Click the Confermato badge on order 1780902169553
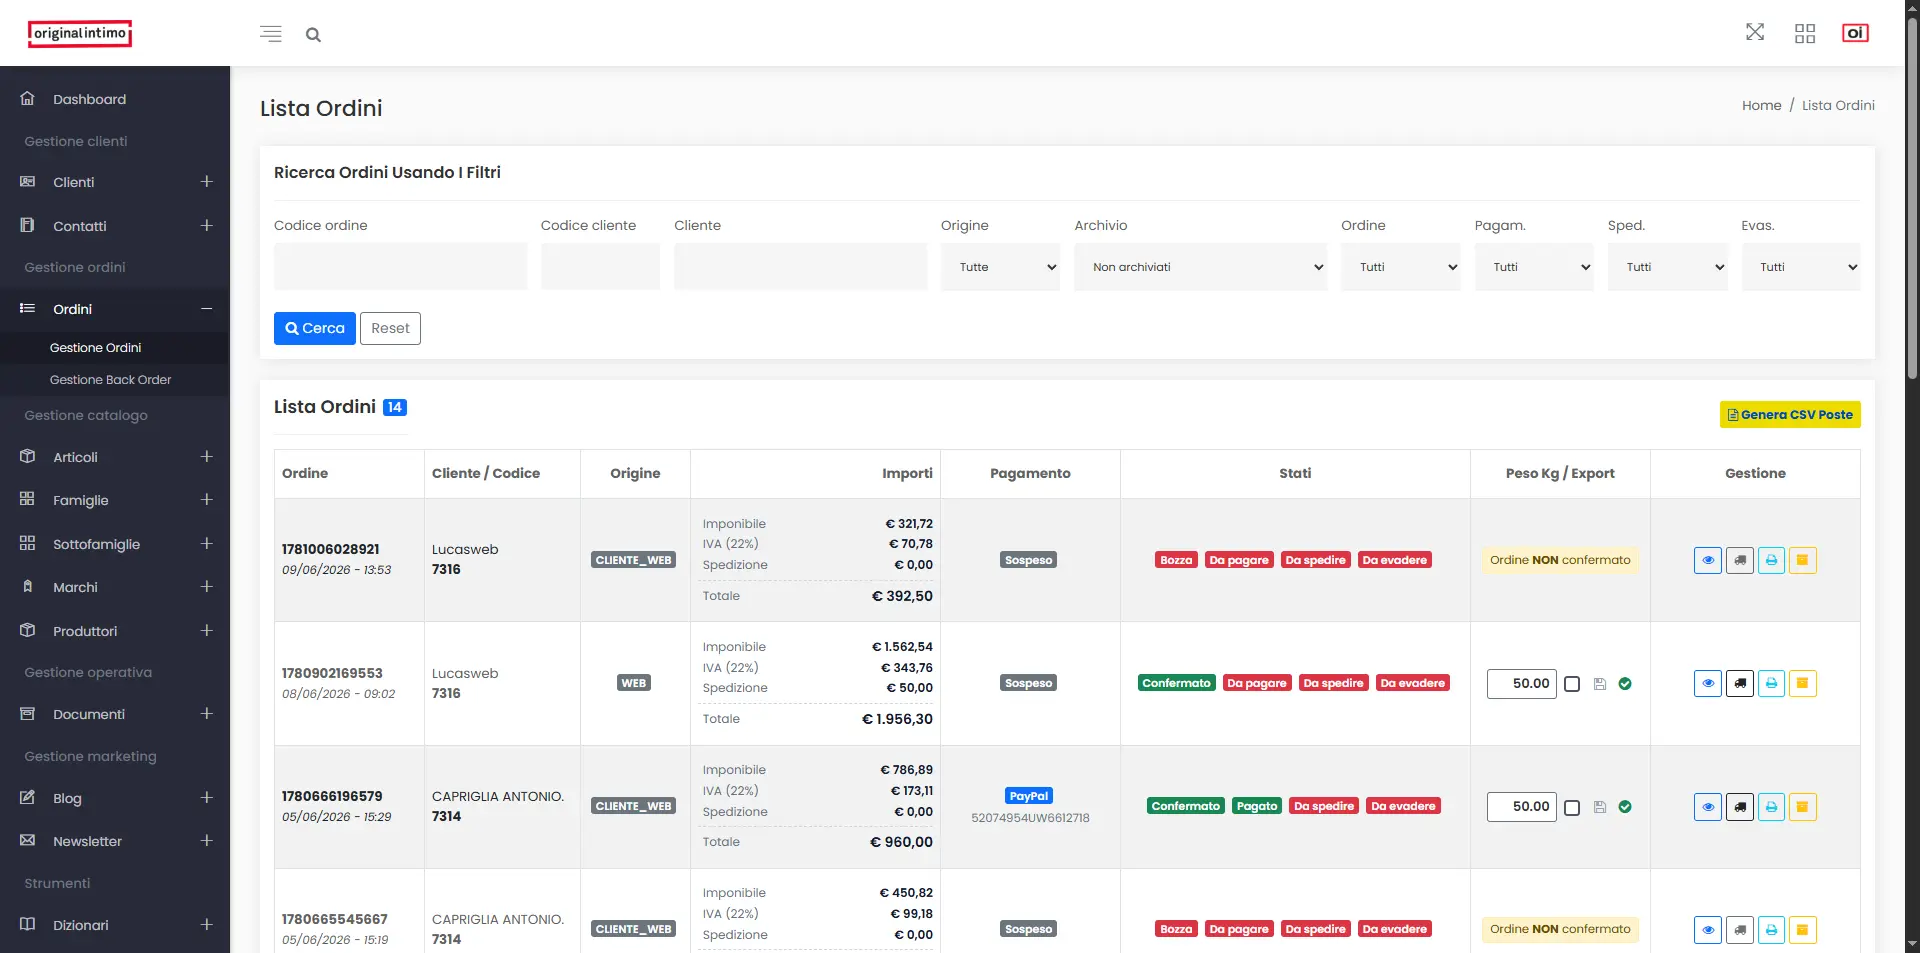Viewport: 1920px width, 953px height. 1176,683
